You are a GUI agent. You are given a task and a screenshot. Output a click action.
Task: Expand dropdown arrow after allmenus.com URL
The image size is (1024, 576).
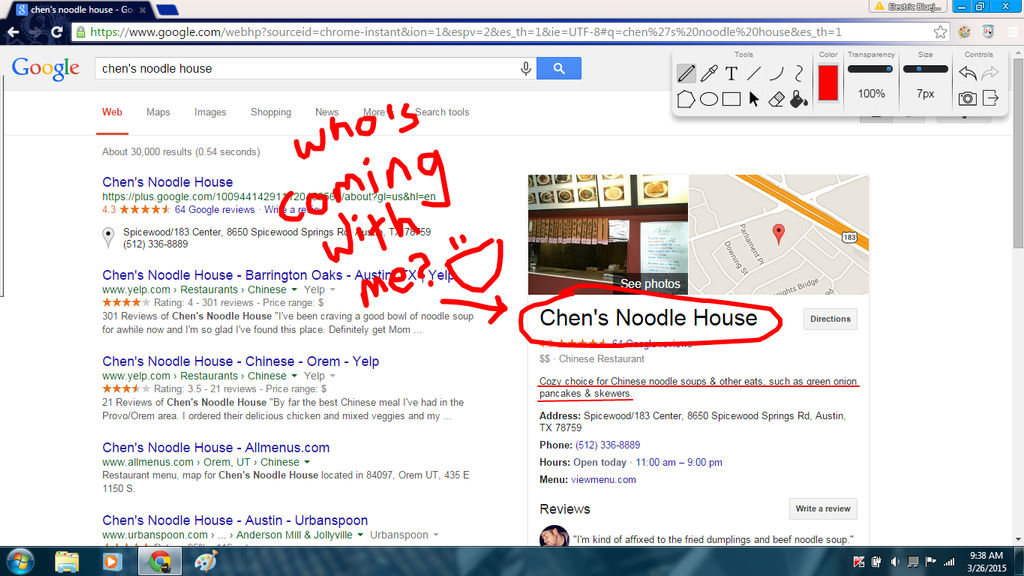pyautogui.click(x=307, y=462)
